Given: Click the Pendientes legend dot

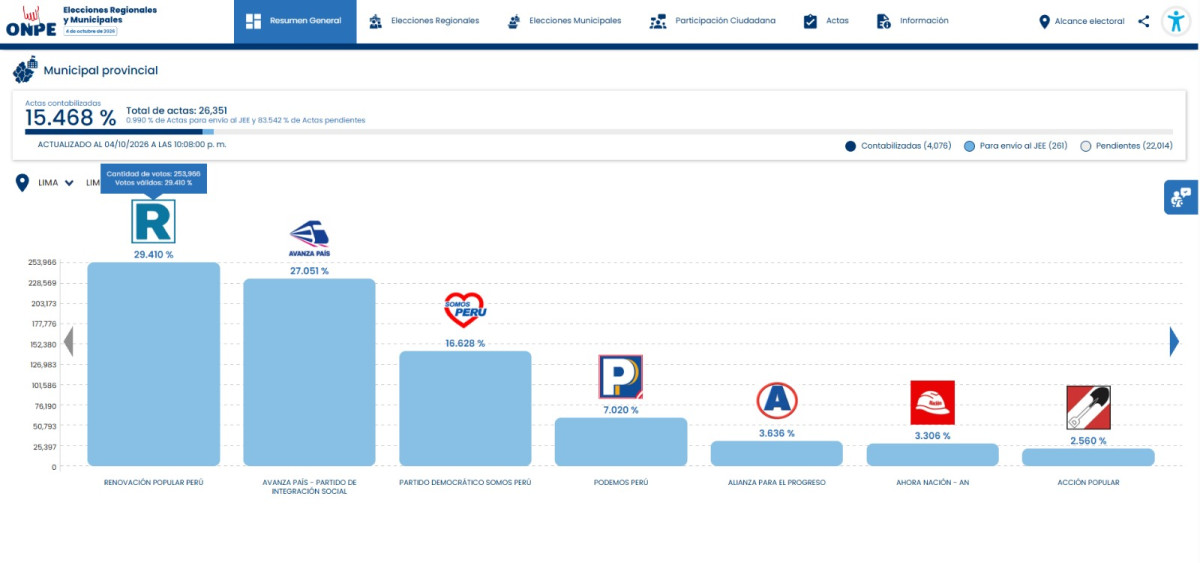Looking at the screenshot, I should click(x=1086, y=146).
